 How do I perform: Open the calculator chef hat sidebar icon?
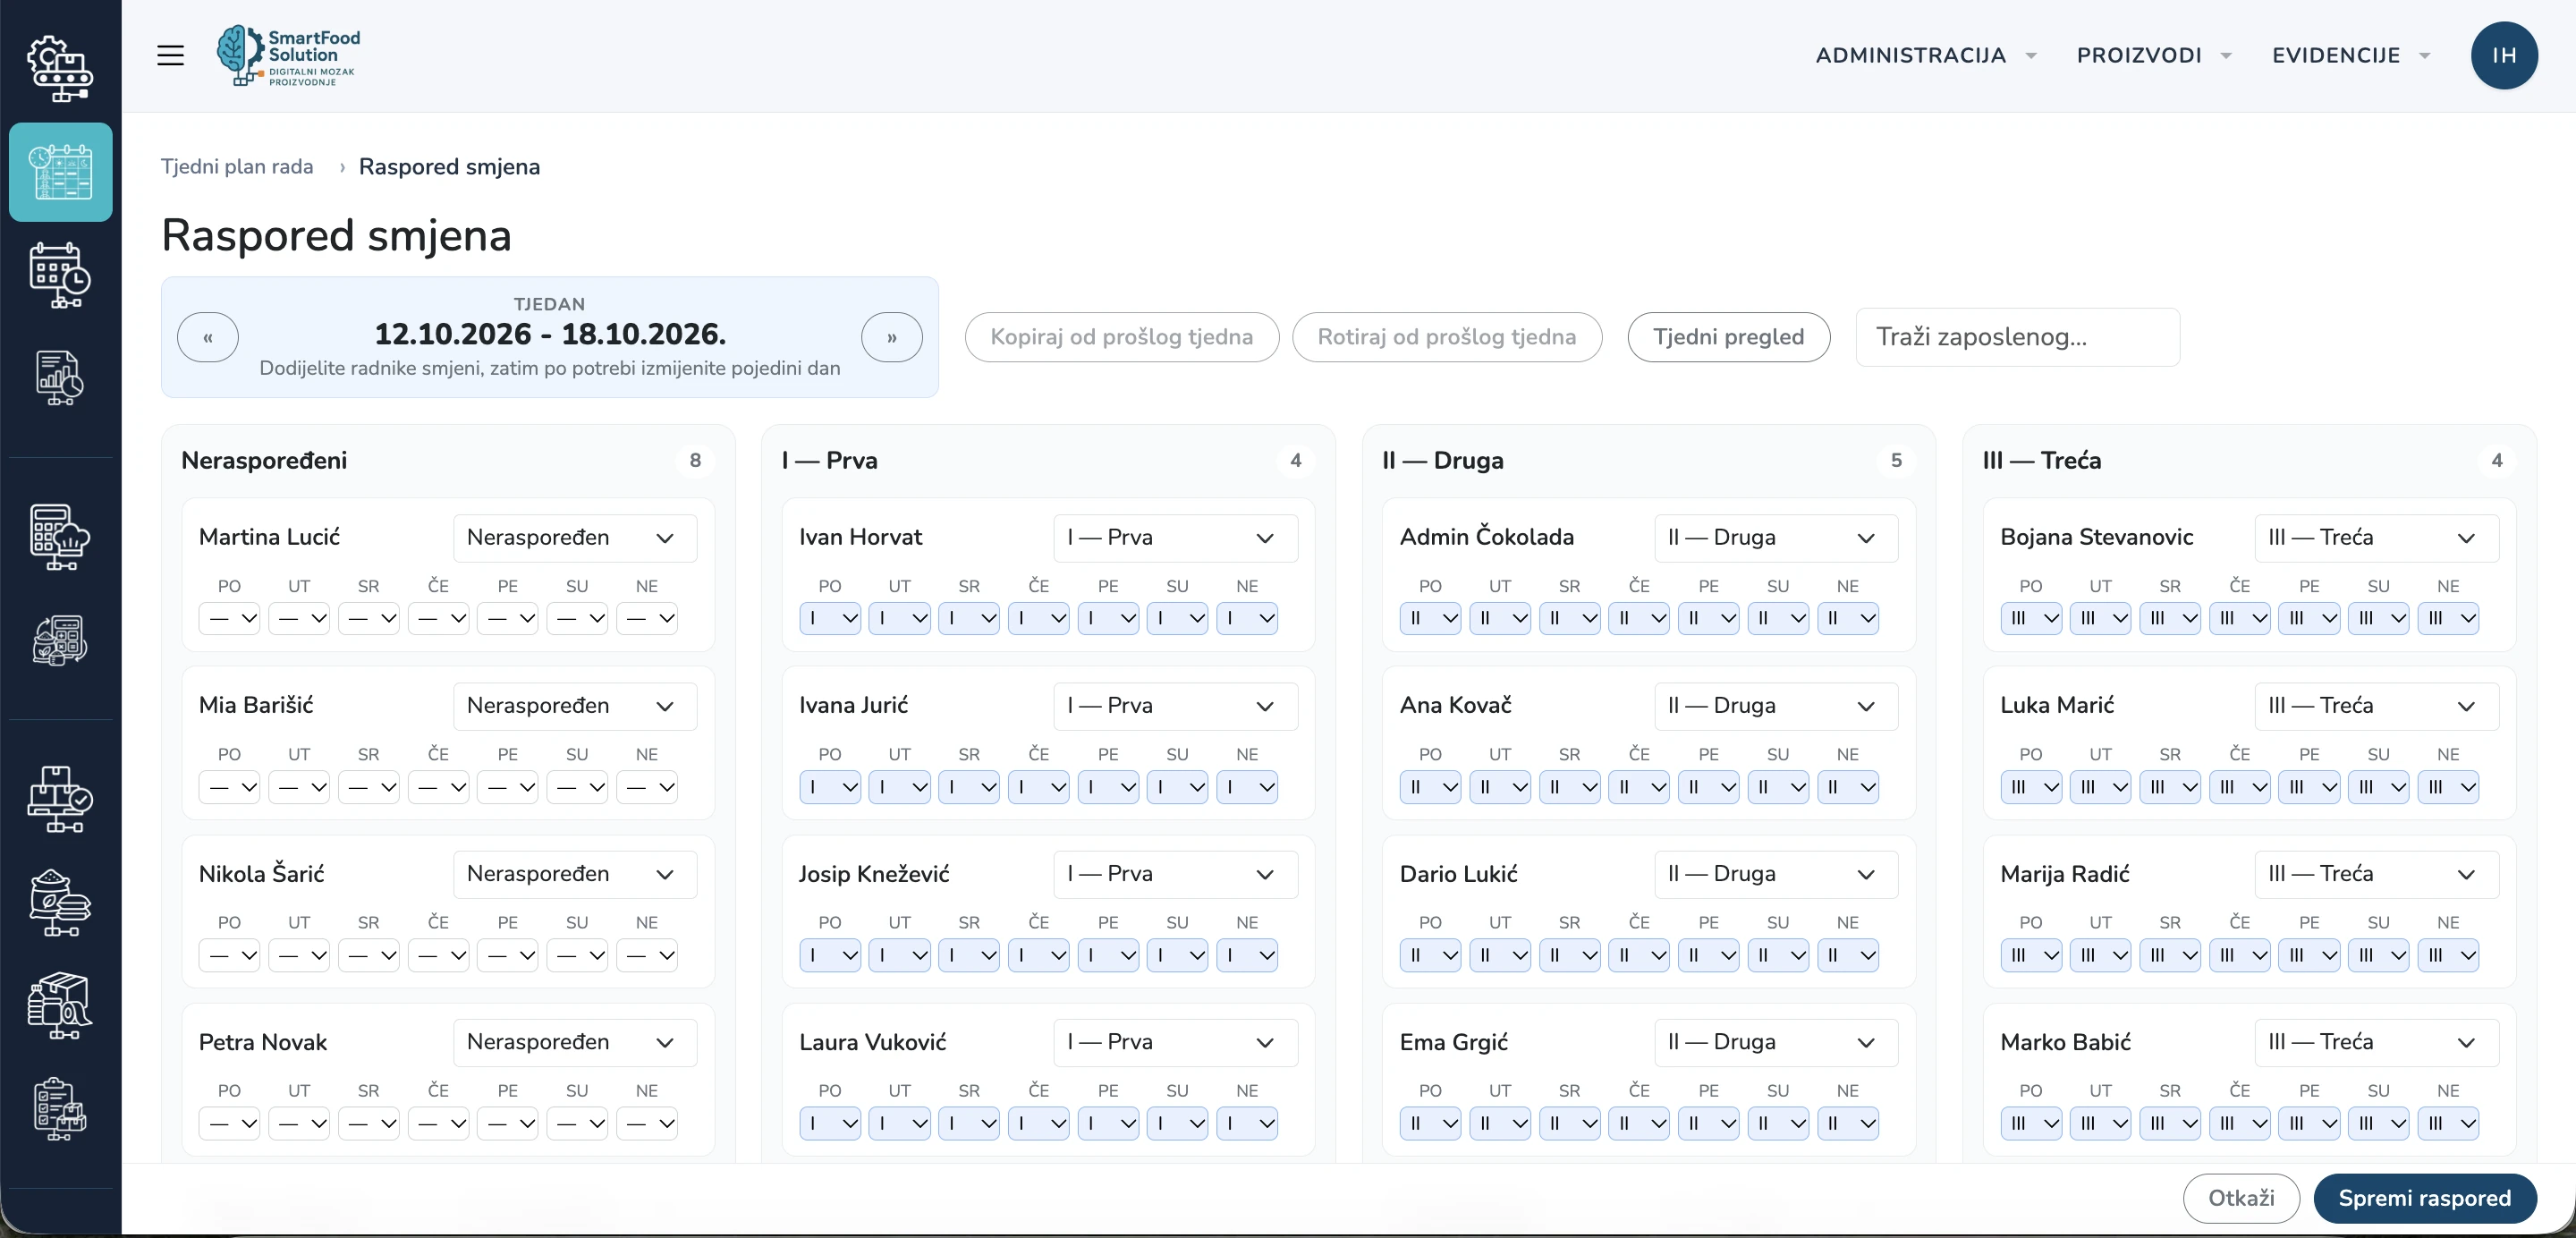tap(61, 537)
